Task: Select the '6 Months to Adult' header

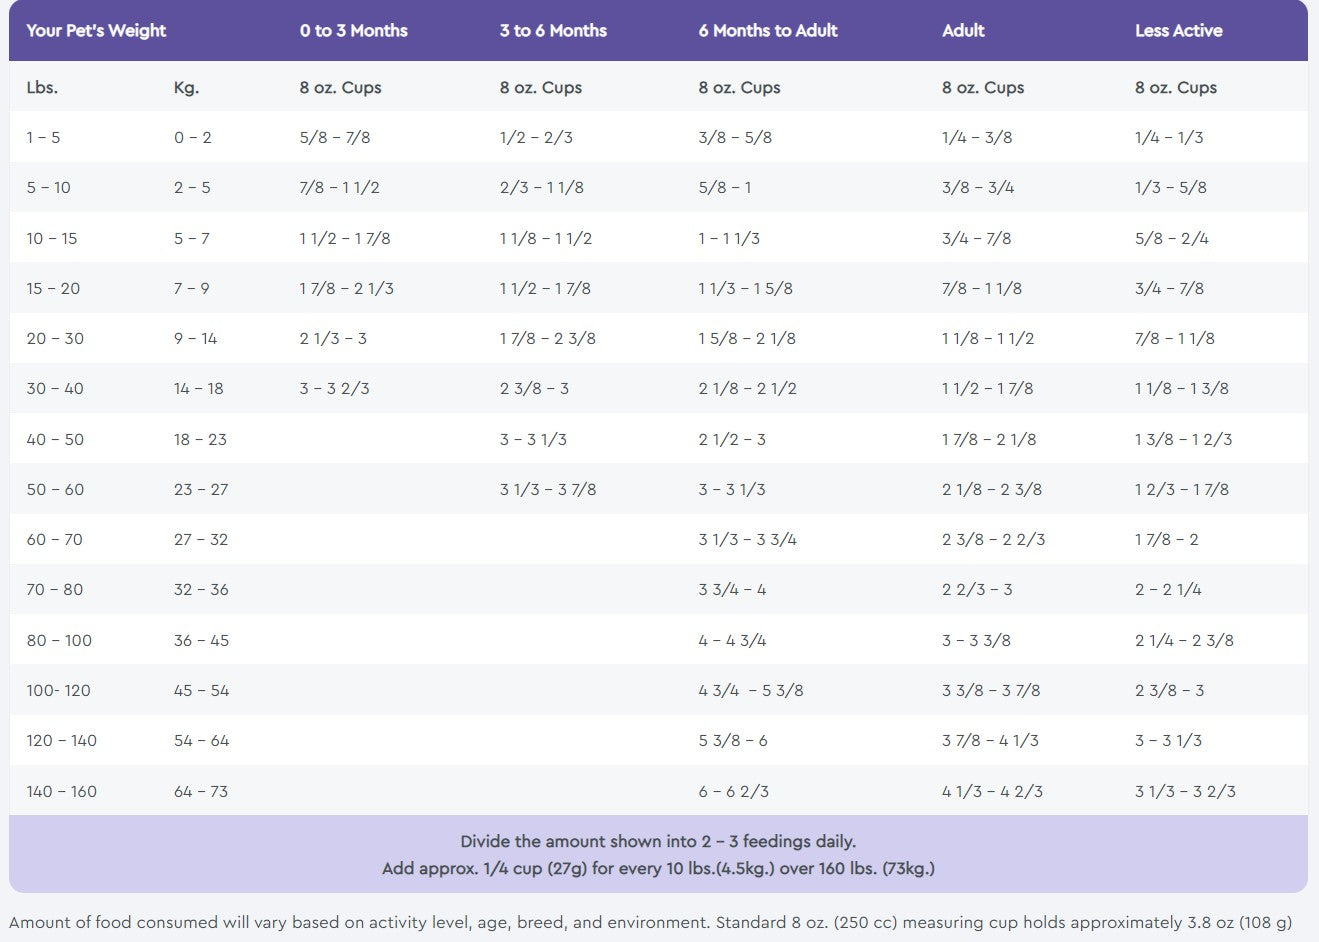Action: click(x=768, y=31)
